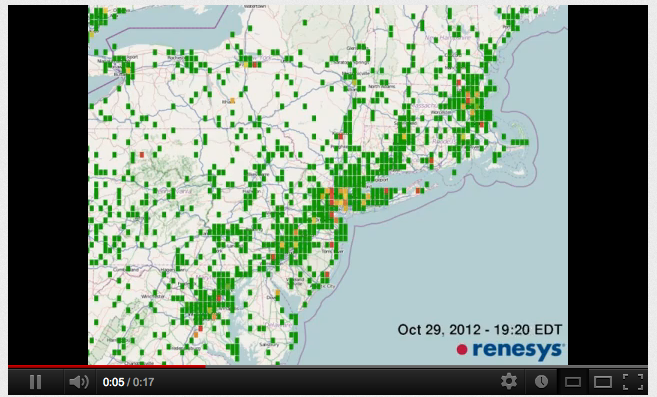This screenshot has width=657, height=397.
Task: Click the Salisbury label on the map
Action: 269,345
